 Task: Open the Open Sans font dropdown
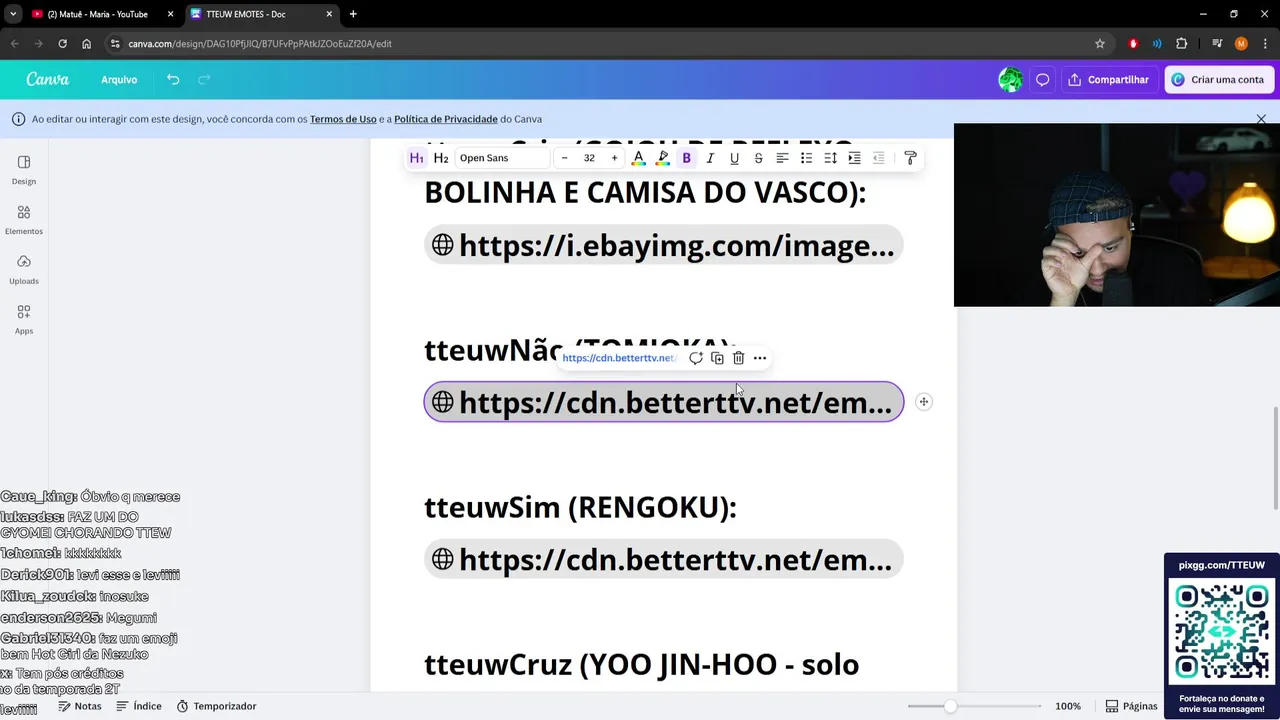(502, 158)
